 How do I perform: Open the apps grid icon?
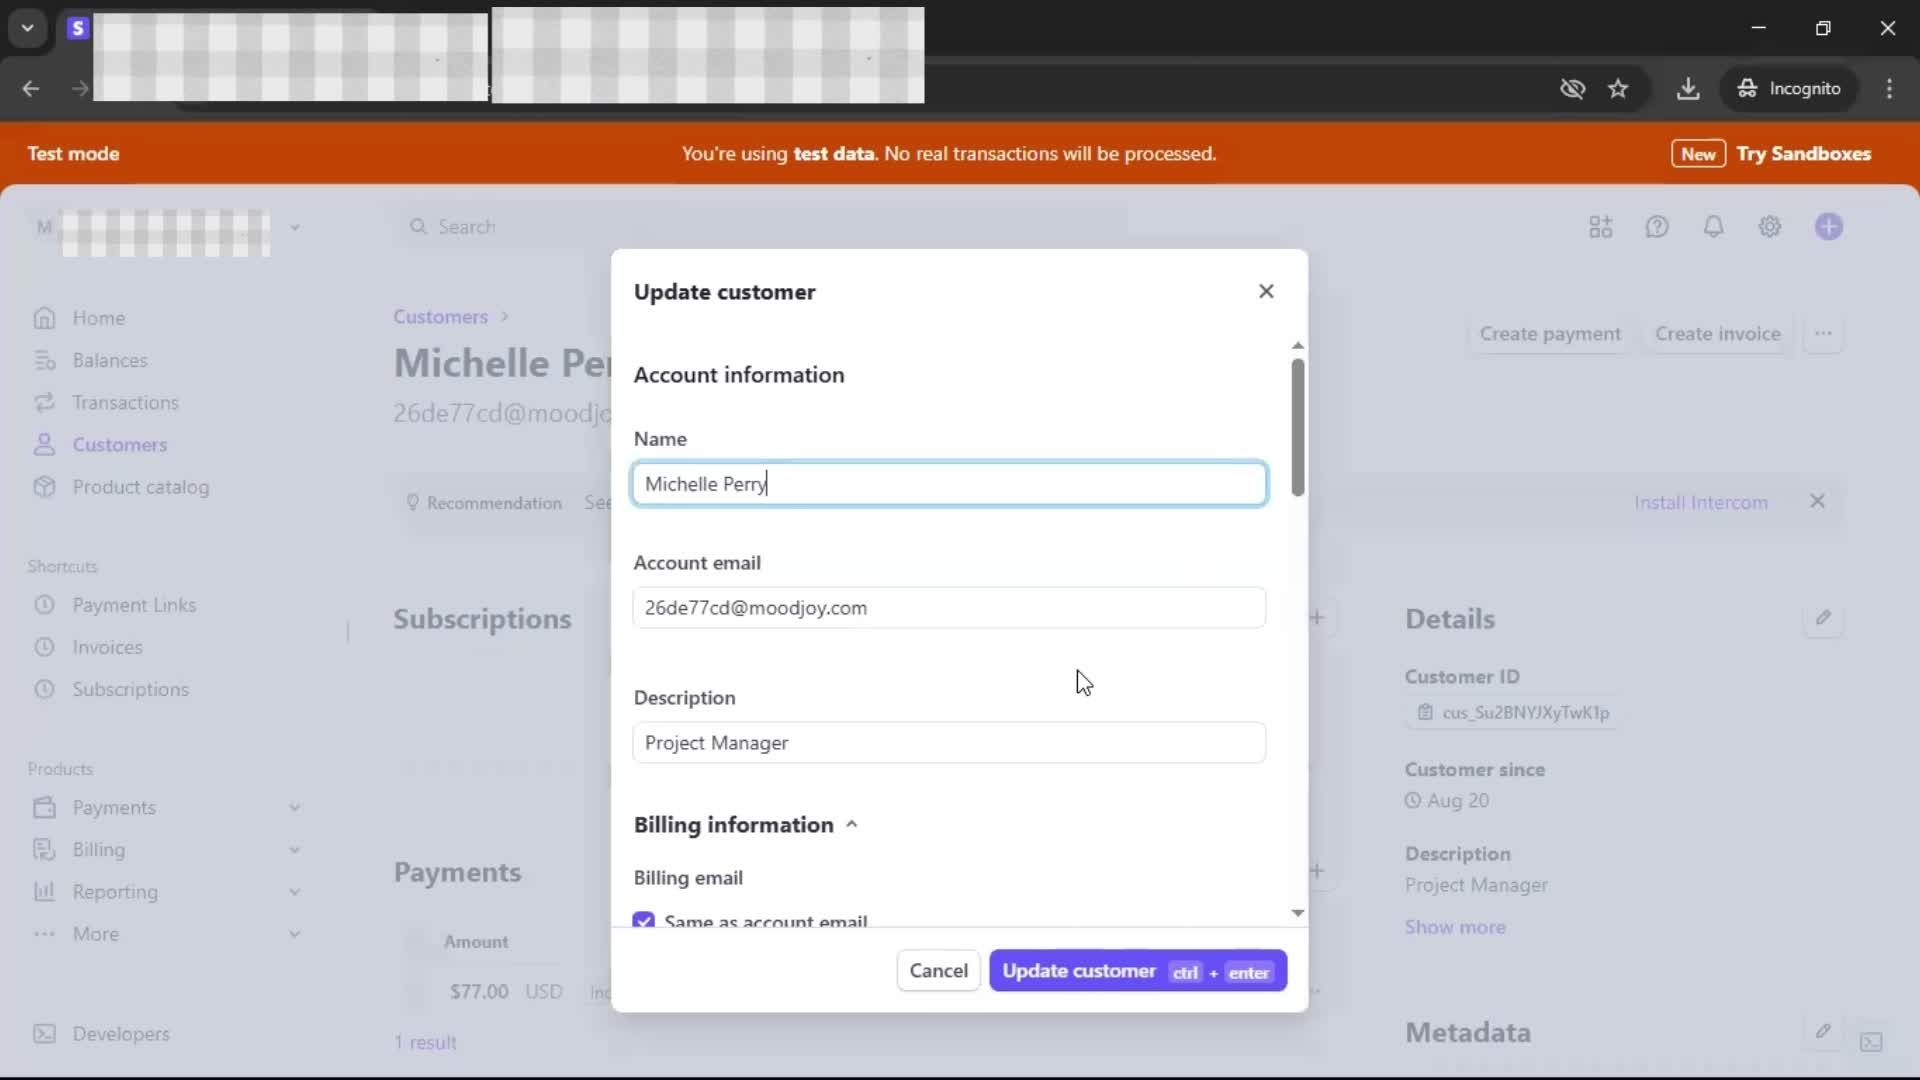point(1600,227)
